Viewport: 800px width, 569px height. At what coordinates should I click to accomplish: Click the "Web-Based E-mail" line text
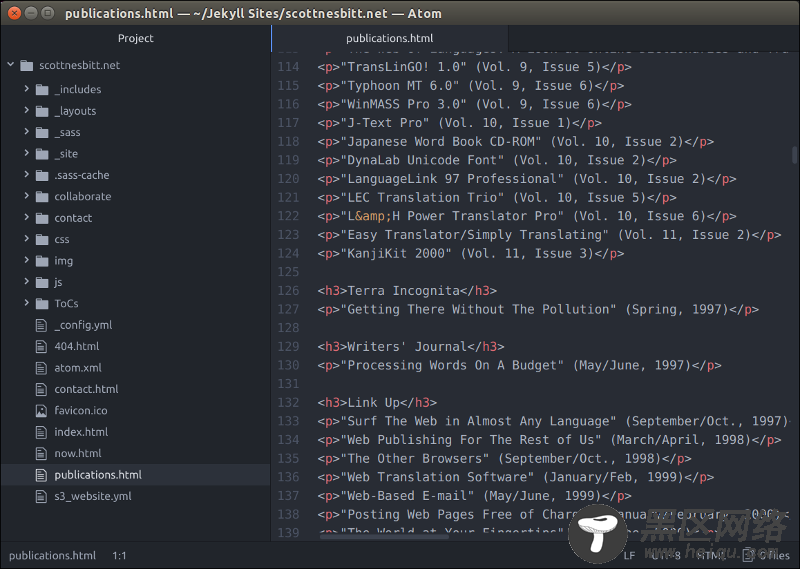tap(474, 496)
